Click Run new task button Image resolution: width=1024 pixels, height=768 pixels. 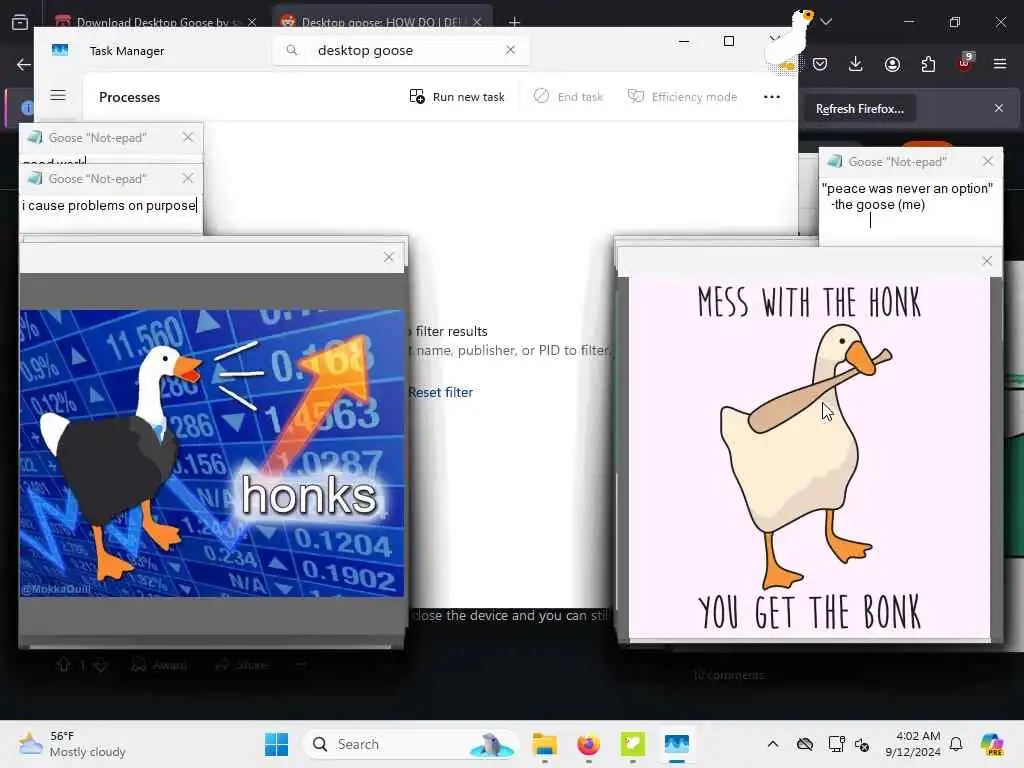point(457,97)
